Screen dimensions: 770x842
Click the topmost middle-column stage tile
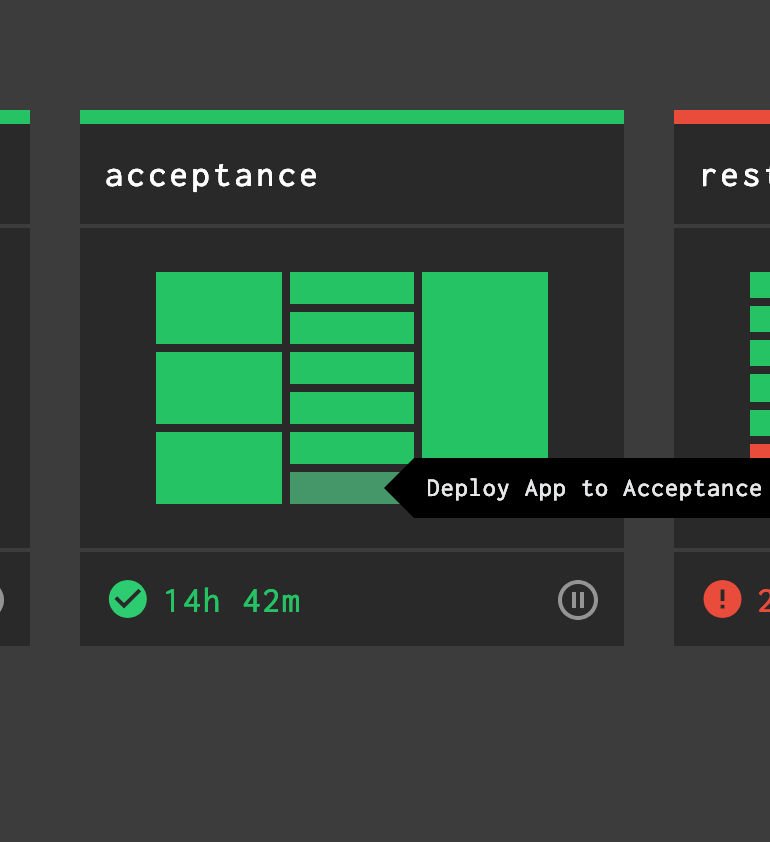pyautogui.click(x=351, y=288)
